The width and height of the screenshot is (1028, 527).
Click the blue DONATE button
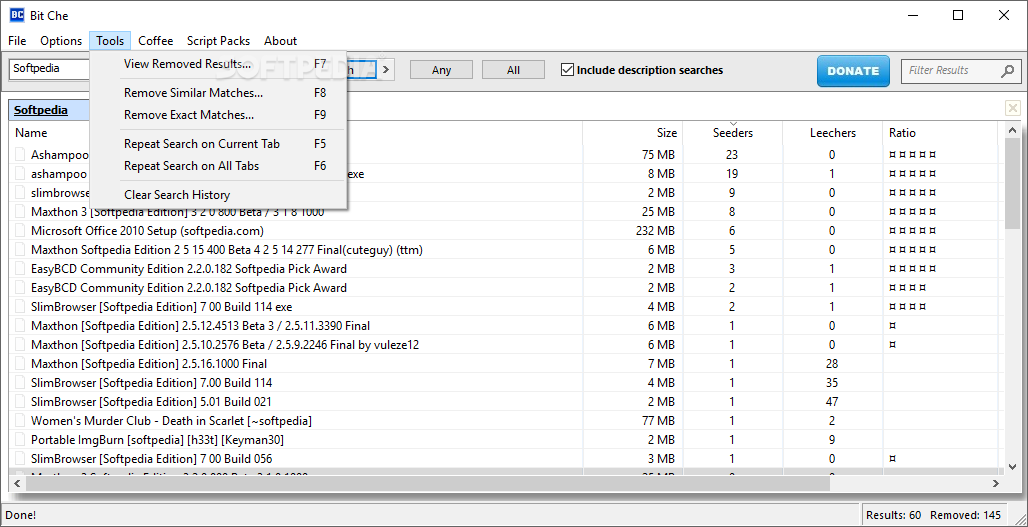pos(853,71)
